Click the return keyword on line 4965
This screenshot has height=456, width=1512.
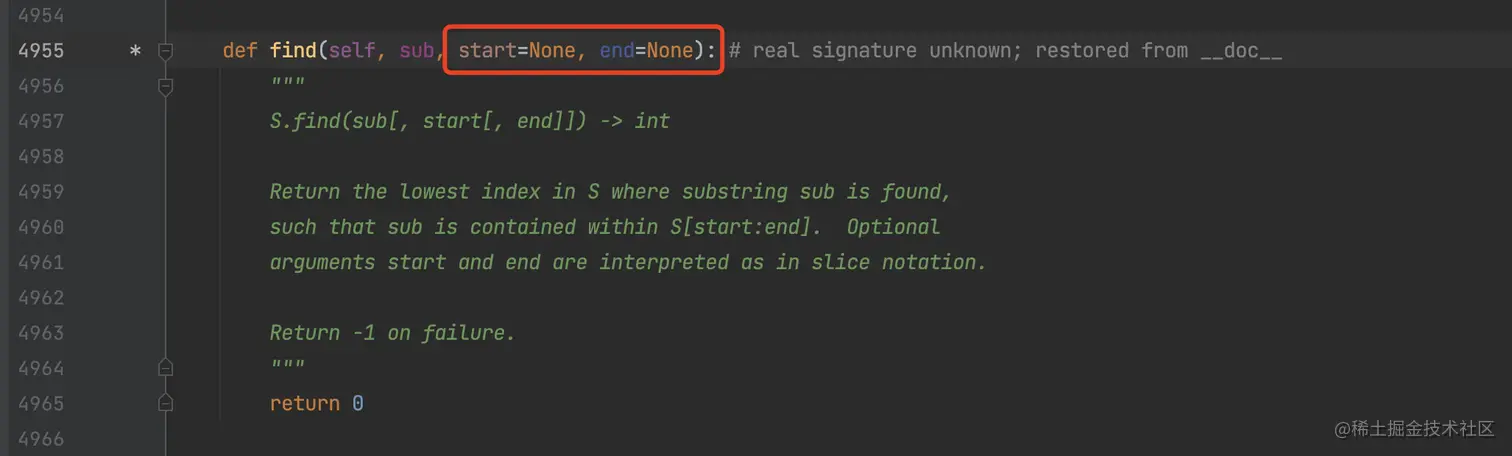pos(304,403)
